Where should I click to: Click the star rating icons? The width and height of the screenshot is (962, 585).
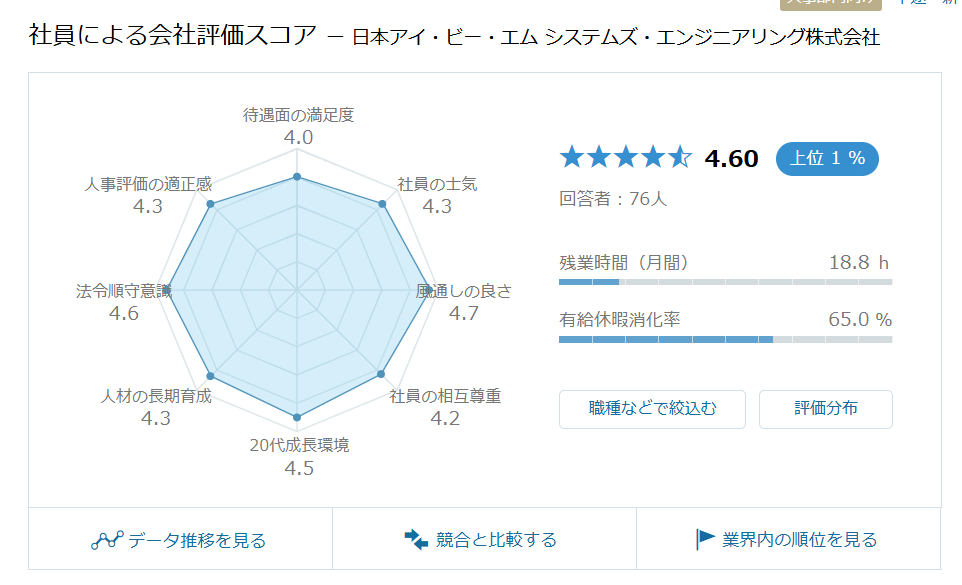click(x=626, y=158)
